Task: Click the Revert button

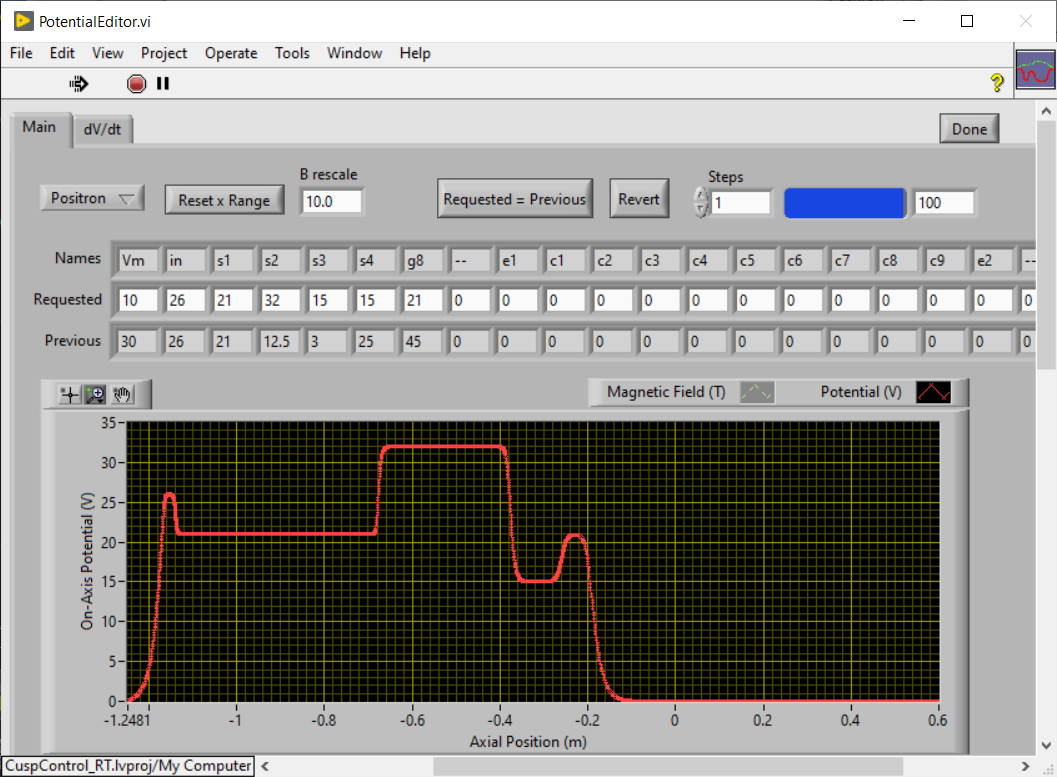Action: tap(639, 199)
